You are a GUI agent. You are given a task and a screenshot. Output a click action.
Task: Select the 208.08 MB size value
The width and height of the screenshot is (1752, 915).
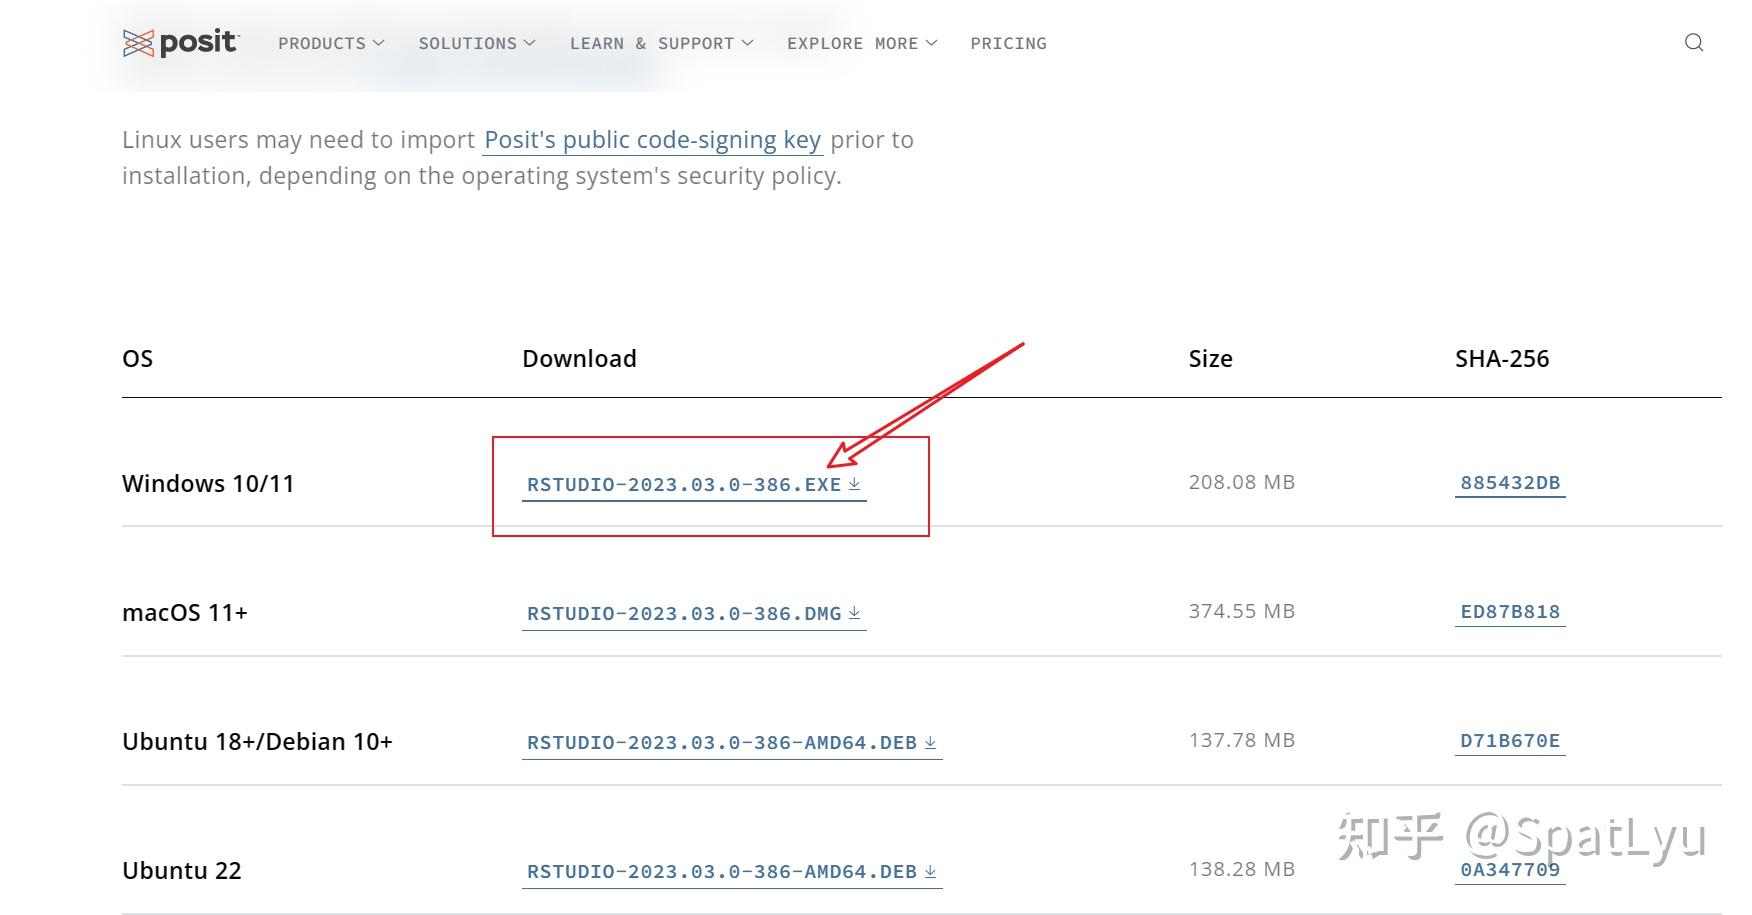pos(1242,482)
